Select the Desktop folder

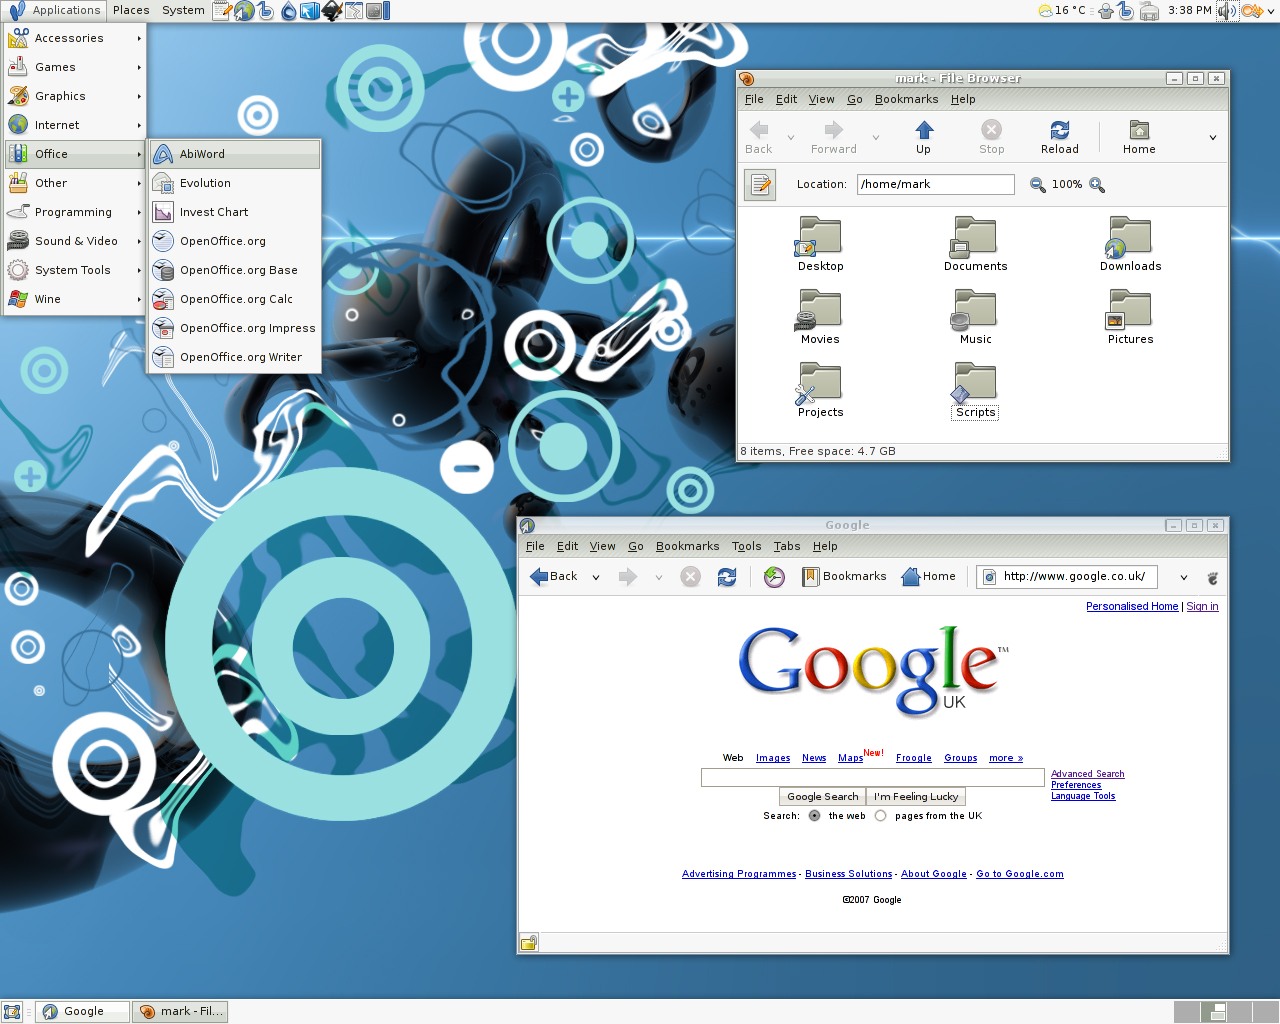coord(821,244)
